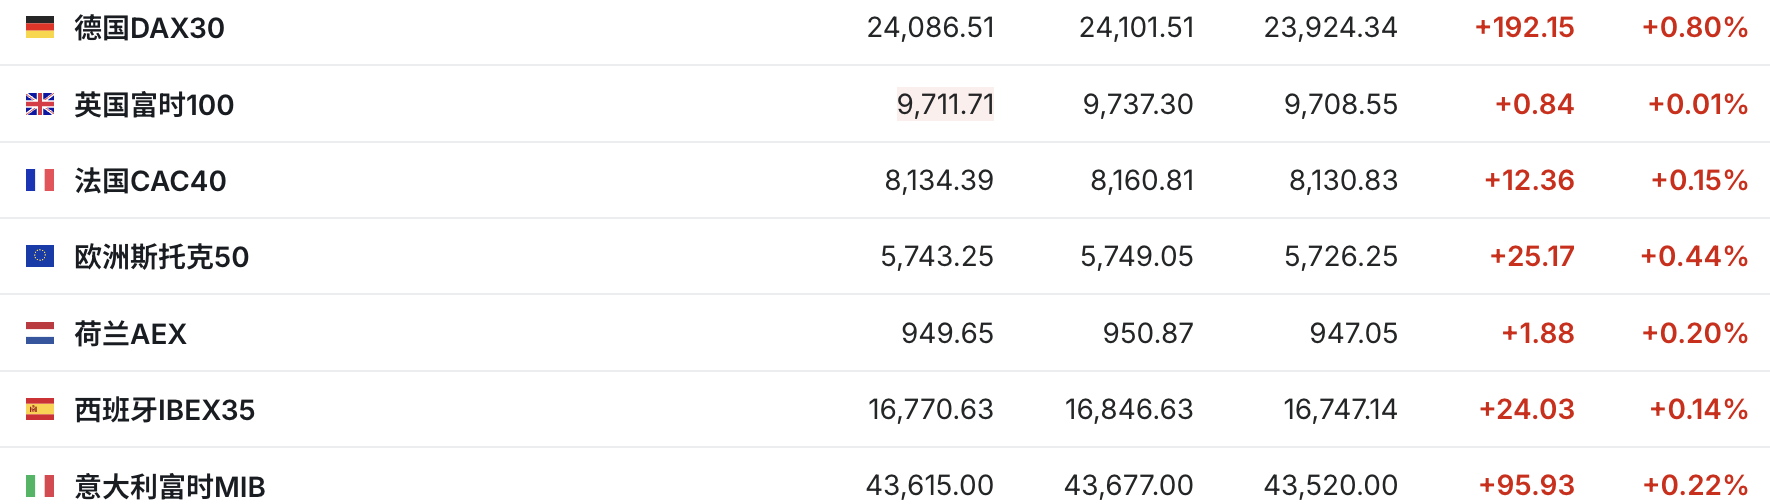Image resolution: width=1770 pixels, height=504 pixels.
Task: Open the 西班牙IBEX35 index link
Action: click(x=165, y=410)
